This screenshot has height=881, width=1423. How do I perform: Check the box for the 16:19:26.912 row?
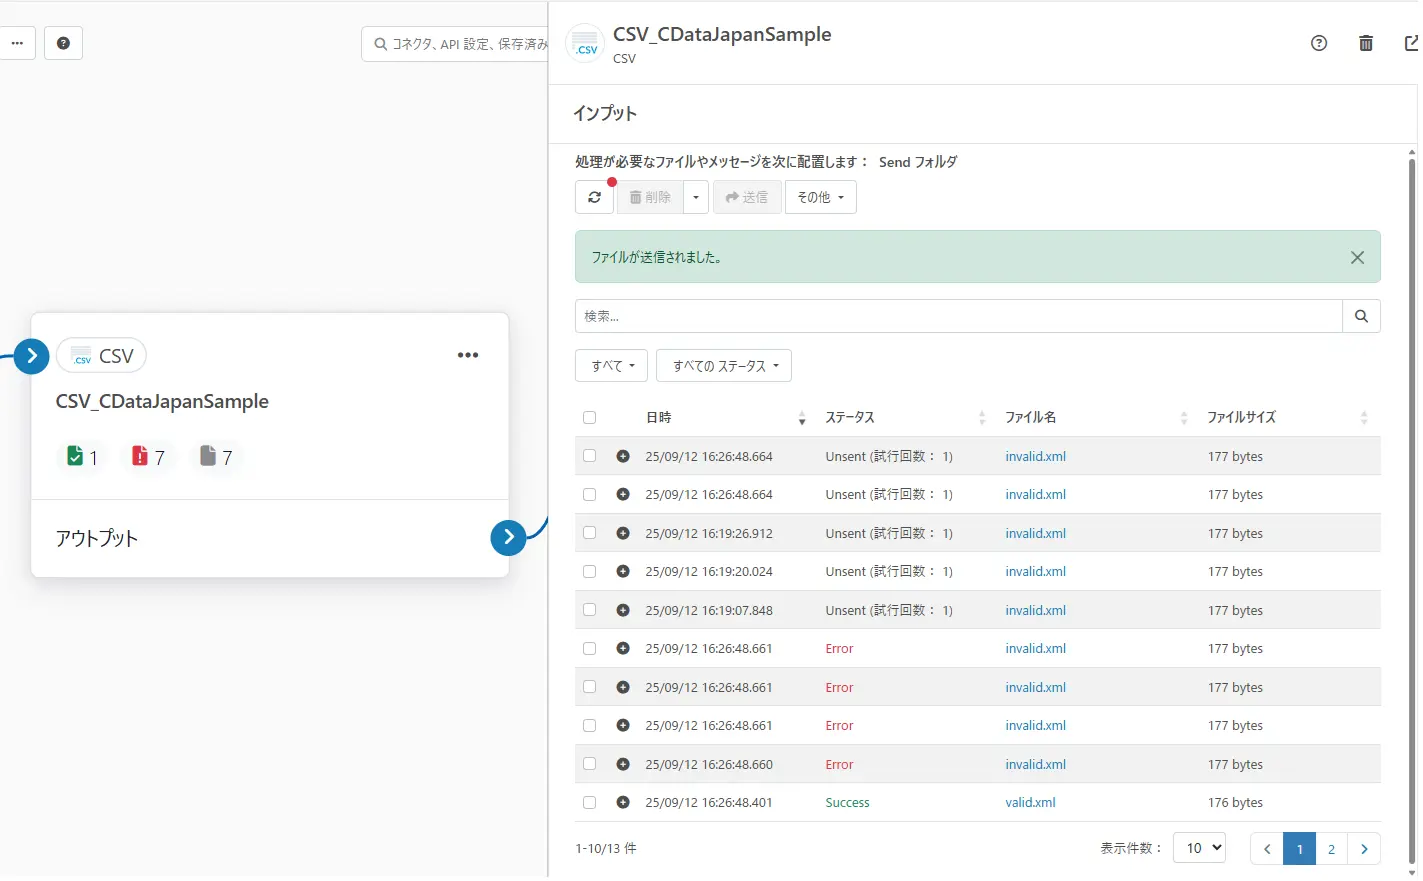coord(589,533)
